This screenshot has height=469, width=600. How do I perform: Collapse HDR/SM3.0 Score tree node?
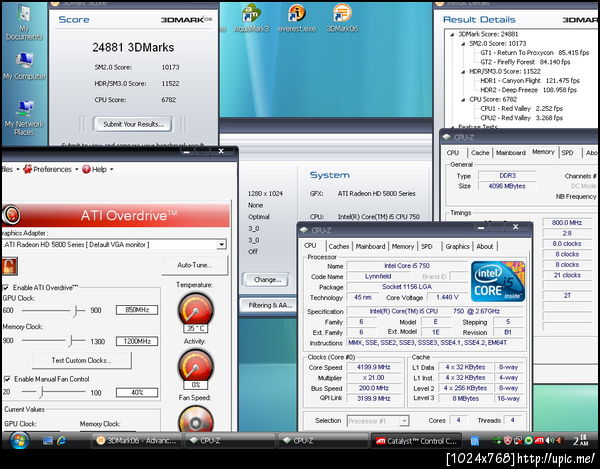[x=463, y=72]
